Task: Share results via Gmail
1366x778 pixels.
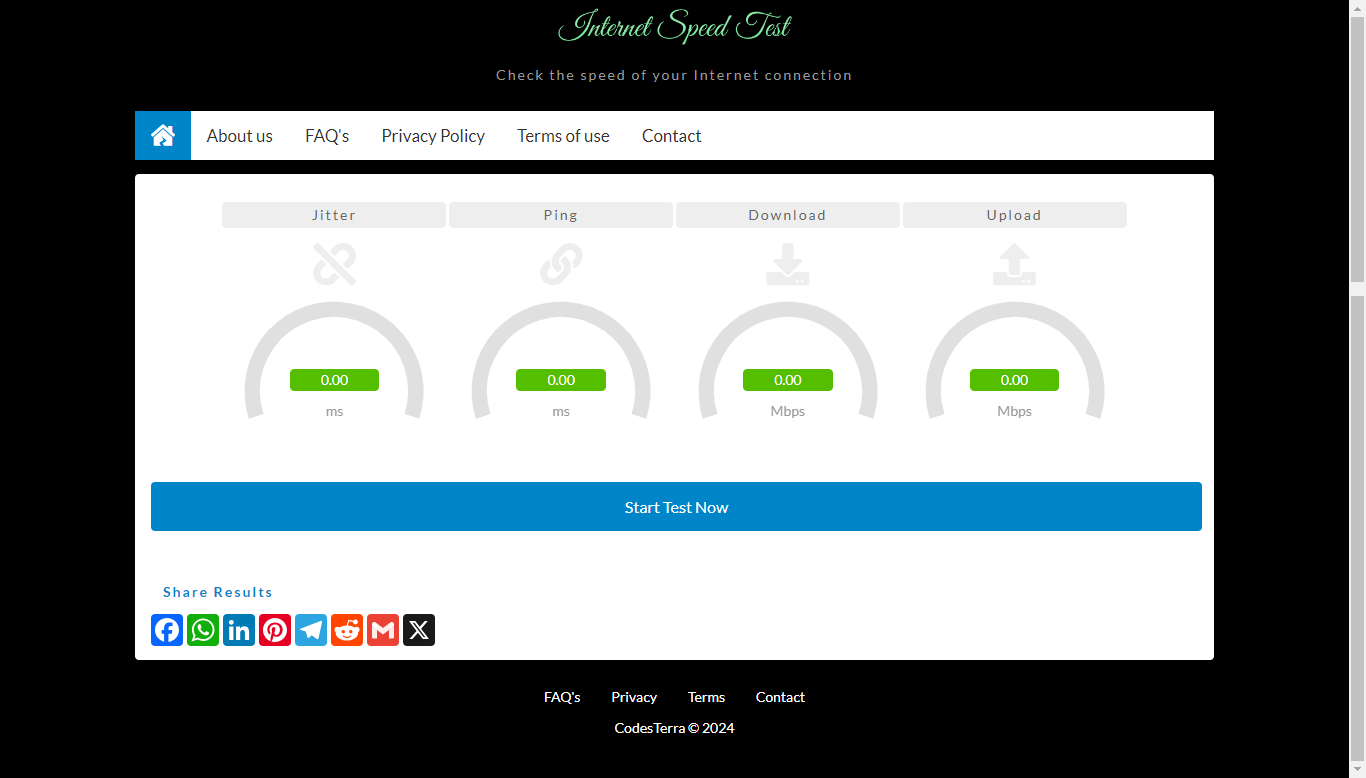Action: (x=383, y=630)
